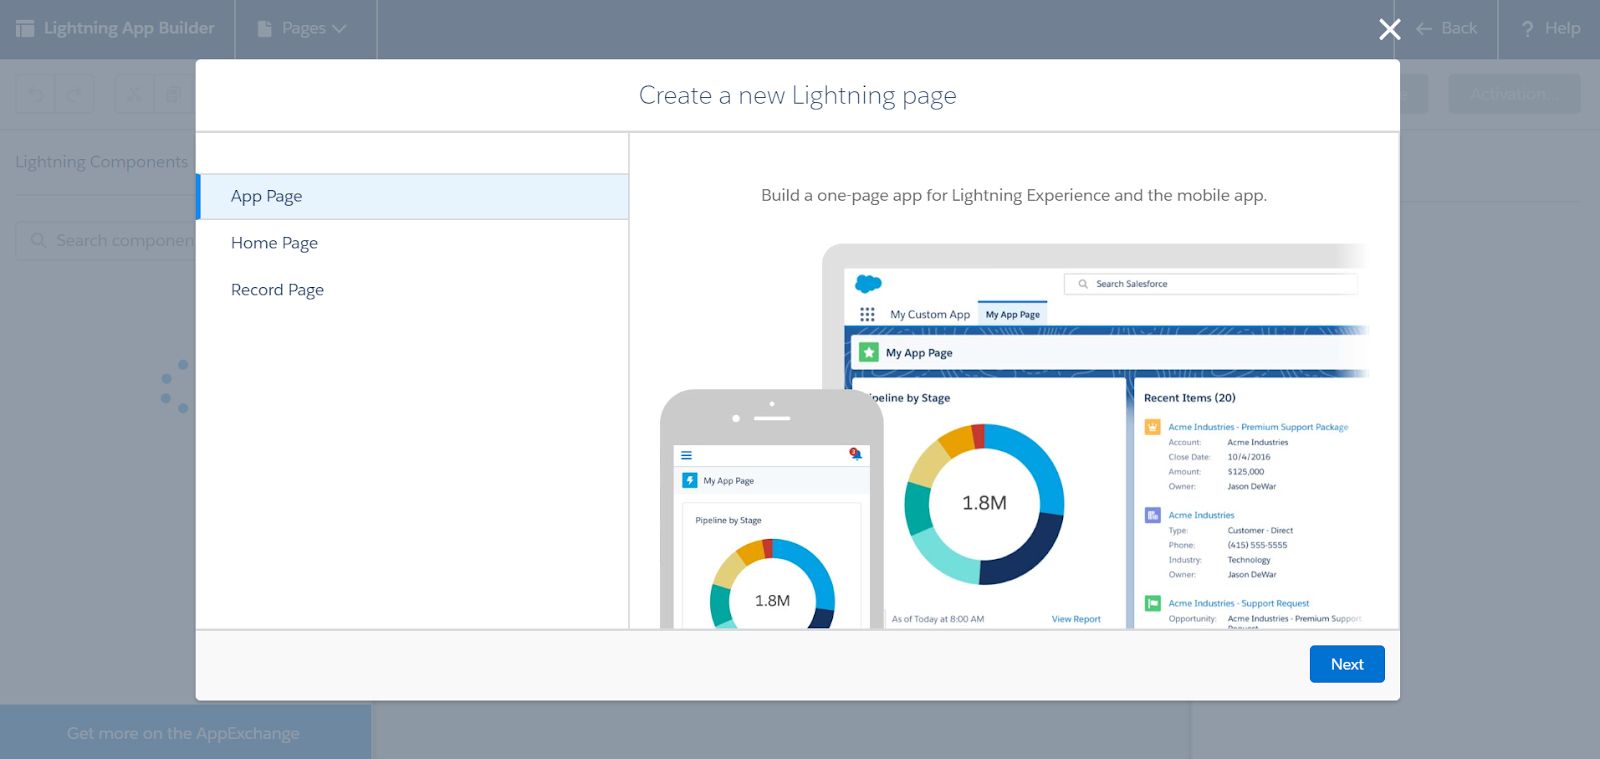Click the Redo icon in the background toolbar
Image resolution: width=1600 pixels, height=759 pixels.
[x=74, y=94]
